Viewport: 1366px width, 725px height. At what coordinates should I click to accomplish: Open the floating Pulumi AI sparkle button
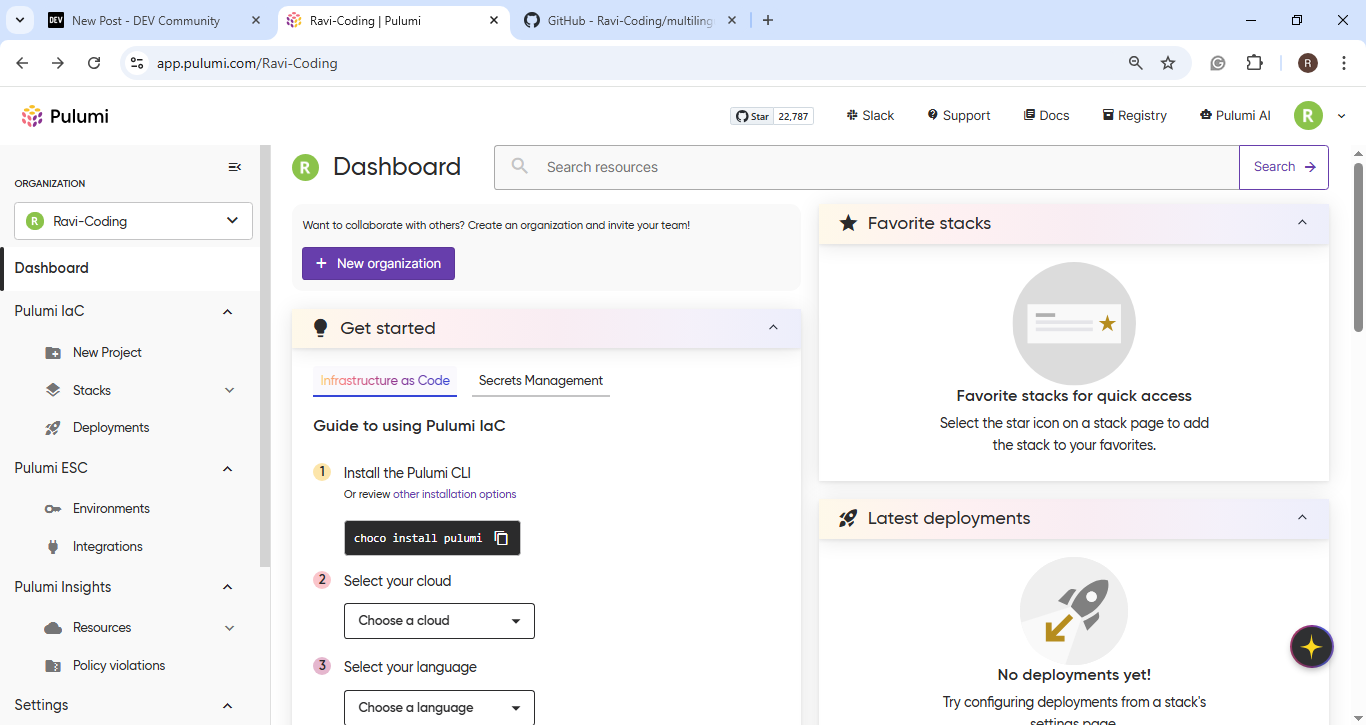pyautogui.click(x=1311, y=647)
